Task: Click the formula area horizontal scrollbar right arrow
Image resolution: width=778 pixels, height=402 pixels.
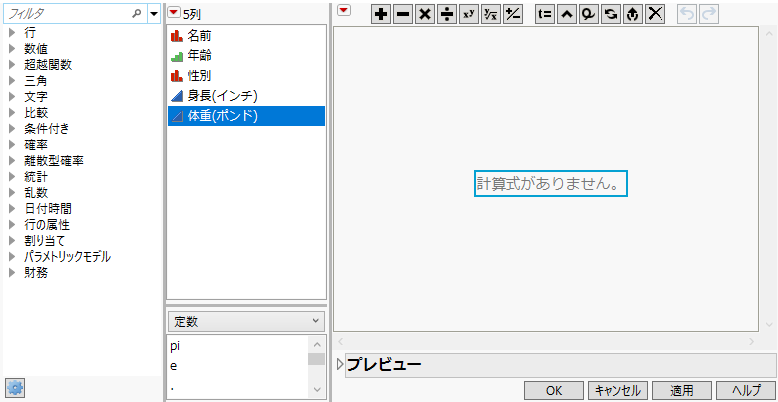Action: pos(751,341)
